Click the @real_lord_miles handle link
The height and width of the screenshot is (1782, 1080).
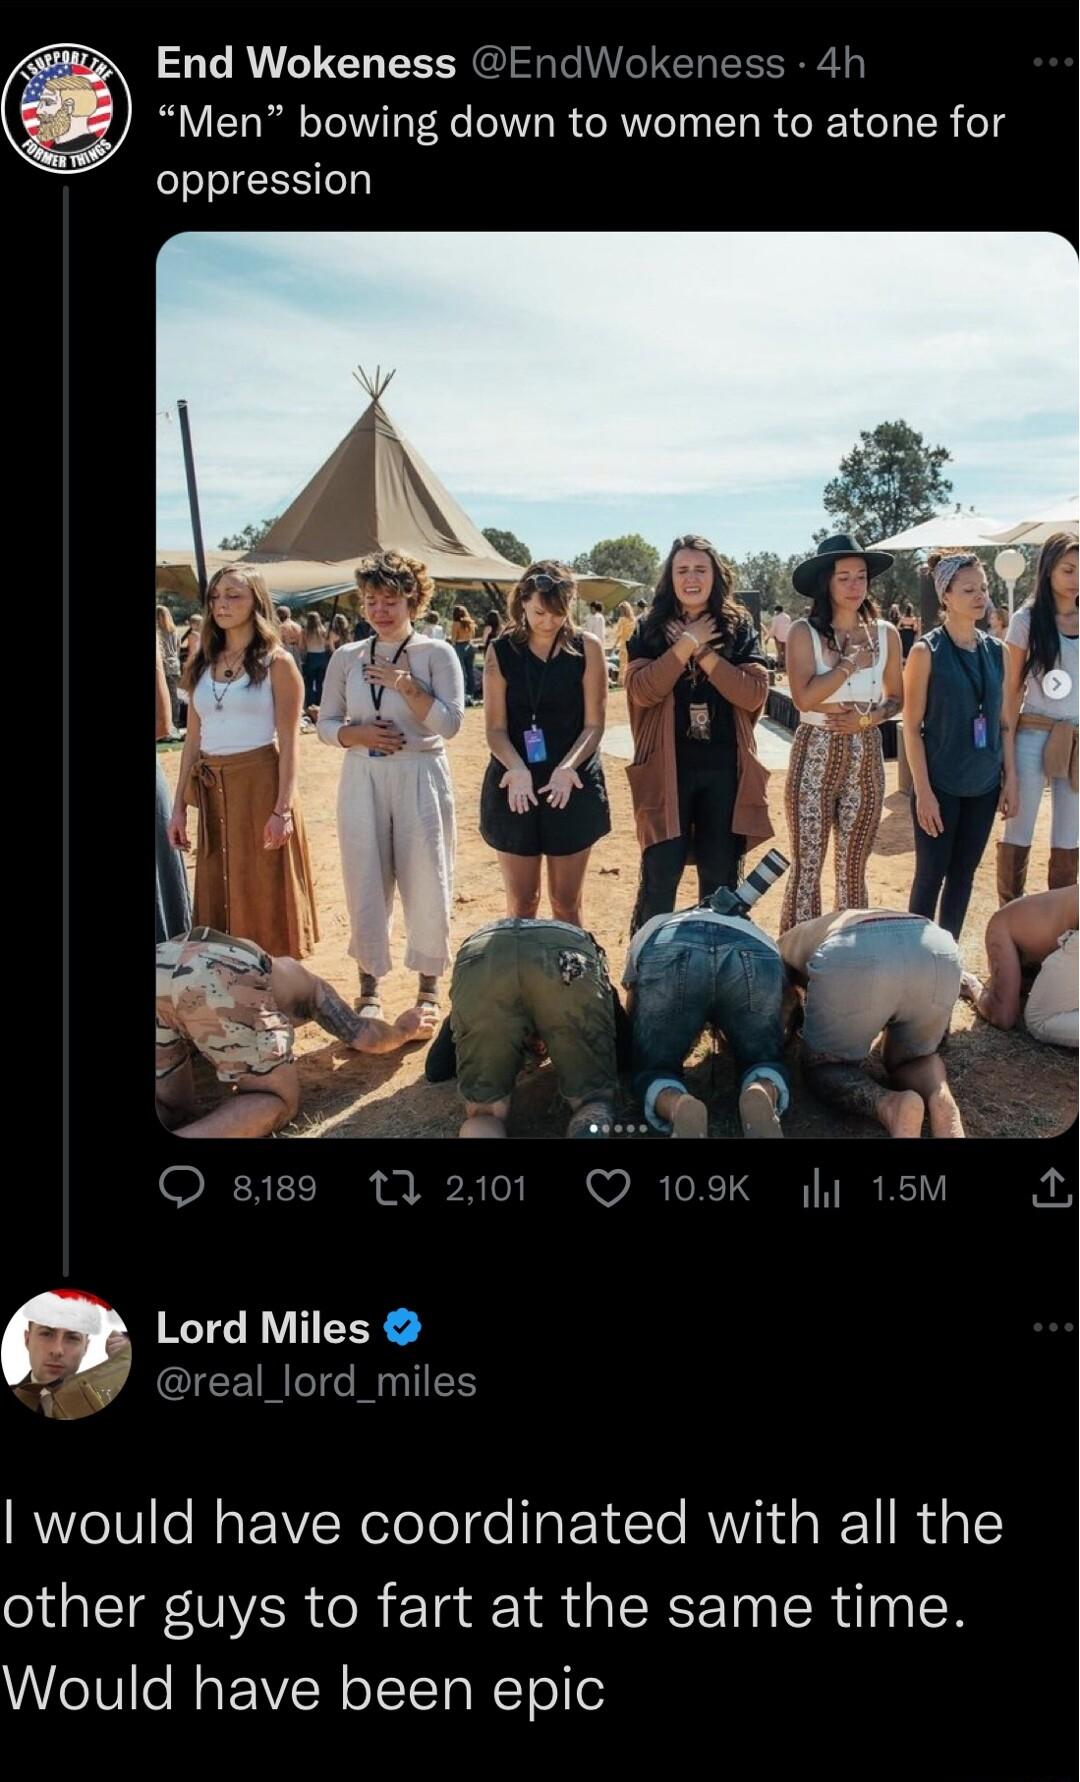coord(313,1383)
